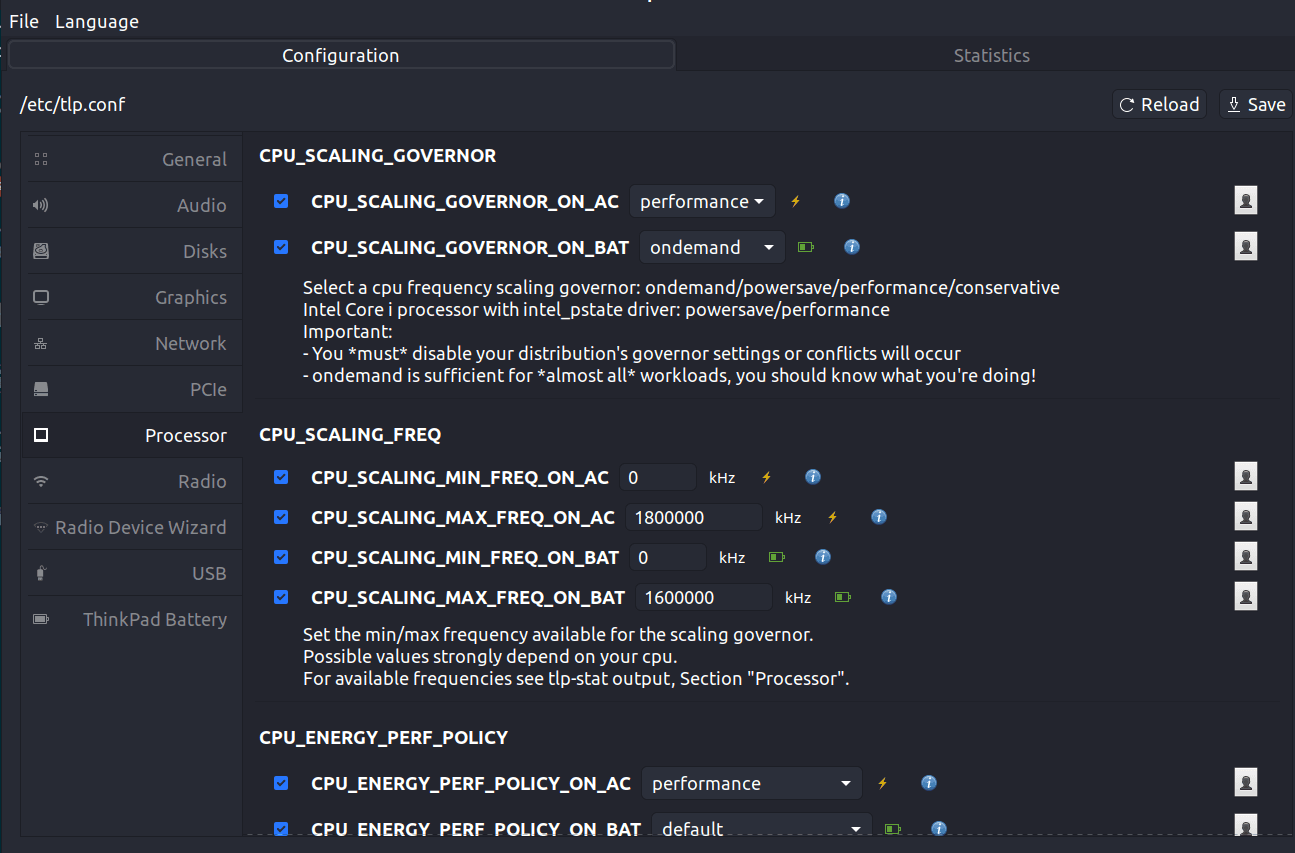Click info icon for CPU_ENERGY_PERF_POLICY_ON_AC

coord(928,783)
